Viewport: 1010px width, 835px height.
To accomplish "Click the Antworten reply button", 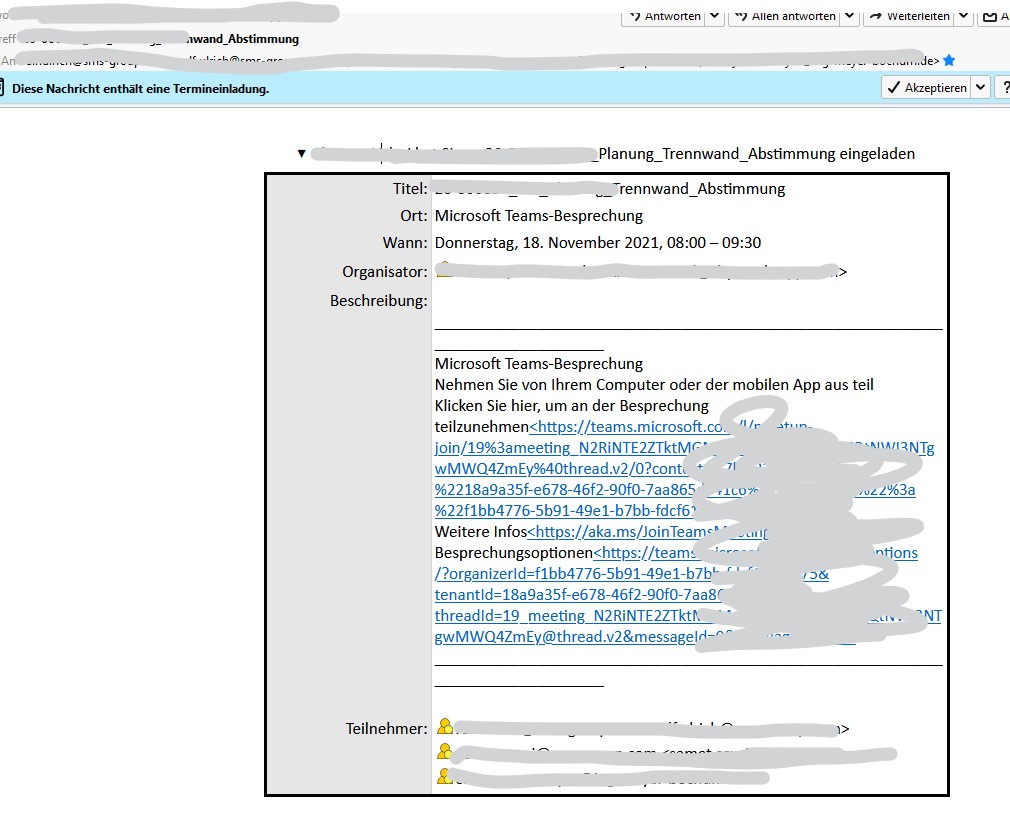I will coord(663,17).
